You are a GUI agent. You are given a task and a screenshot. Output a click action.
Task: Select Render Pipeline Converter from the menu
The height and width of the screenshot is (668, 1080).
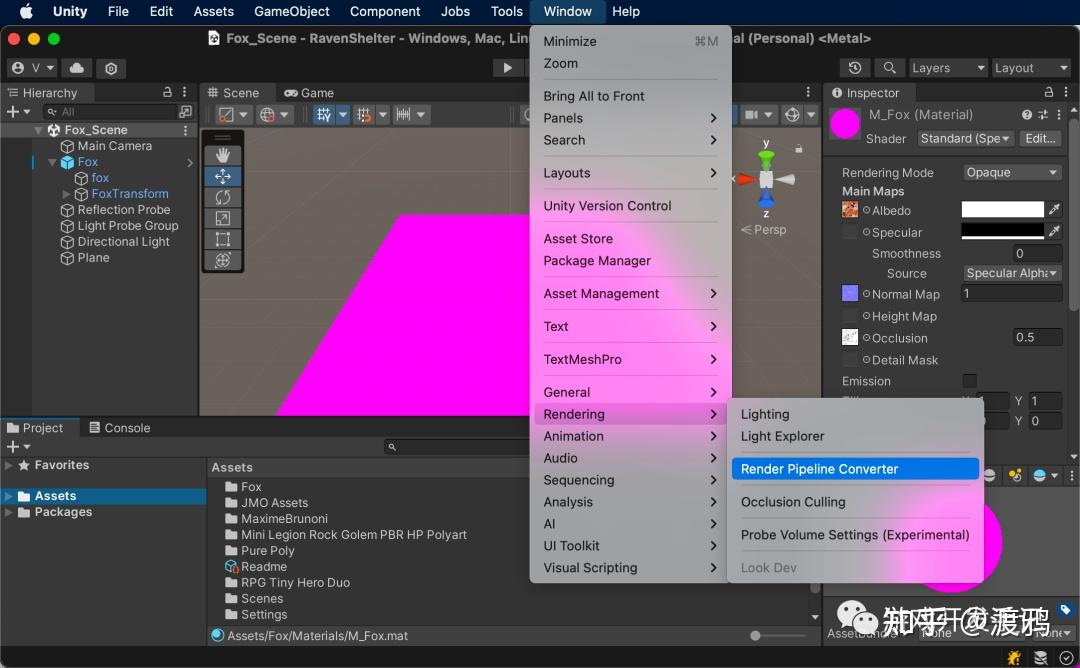pos(855,469)
